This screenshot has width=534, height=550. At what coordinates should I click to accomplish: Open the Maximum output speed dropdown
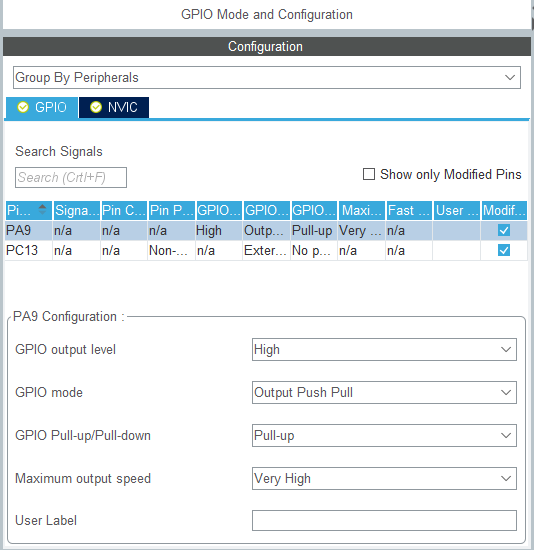[x=384, y=478]
